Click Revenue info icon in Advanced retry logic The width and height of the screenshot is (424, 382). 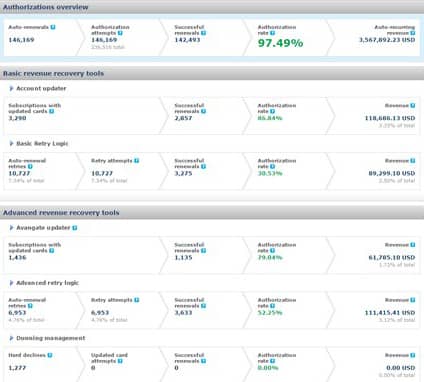(x=413, y=300)
